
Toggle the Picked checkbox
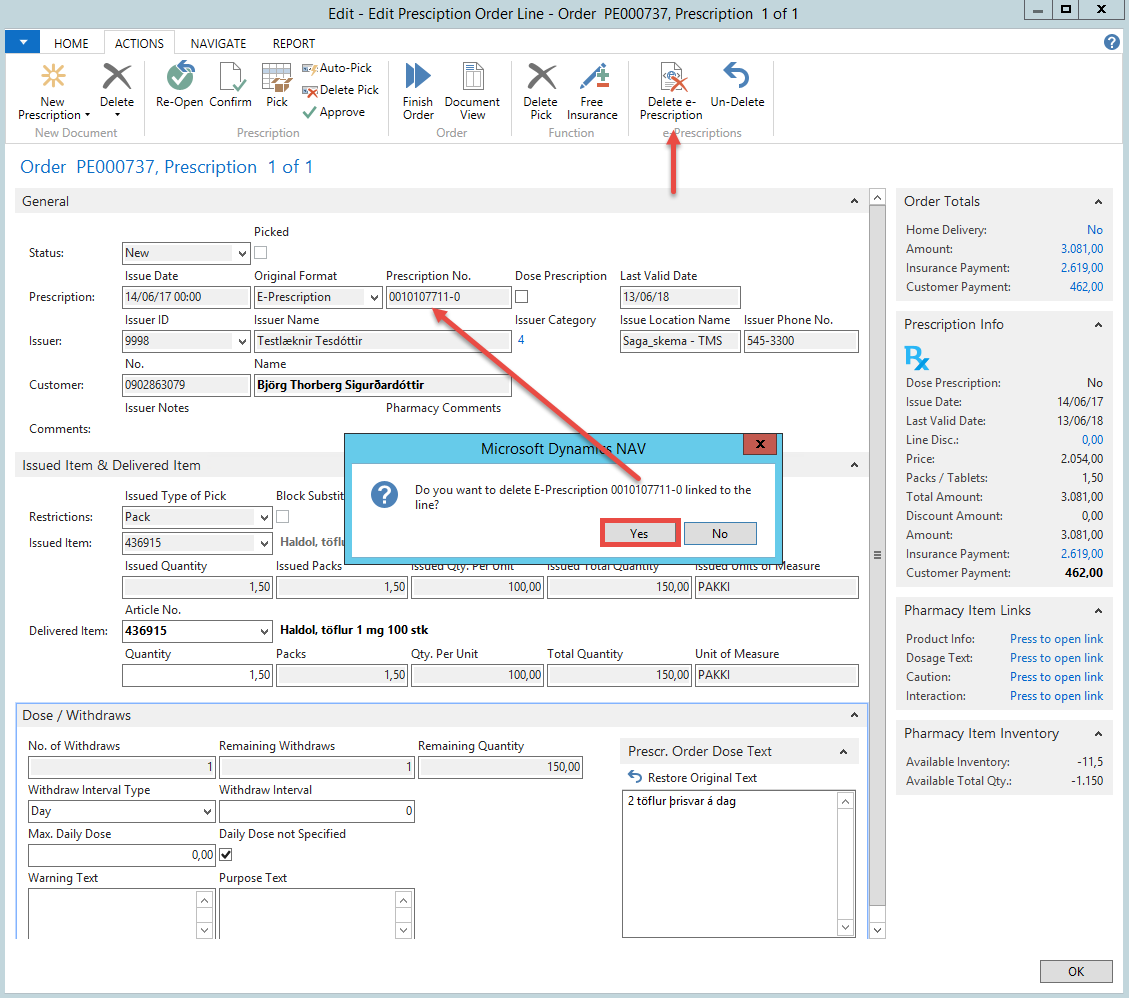pos(261,253)
